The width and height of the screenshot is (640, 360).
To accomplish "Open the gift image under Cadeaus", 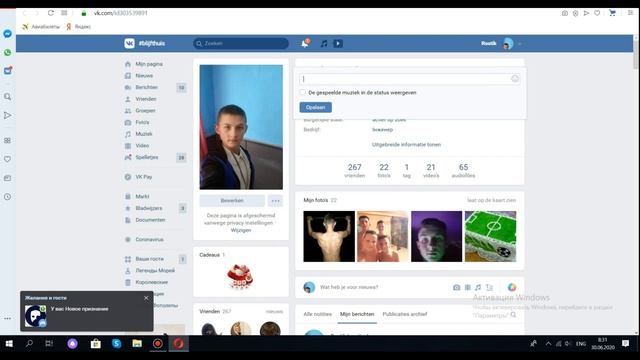I will tap(240, 277).
